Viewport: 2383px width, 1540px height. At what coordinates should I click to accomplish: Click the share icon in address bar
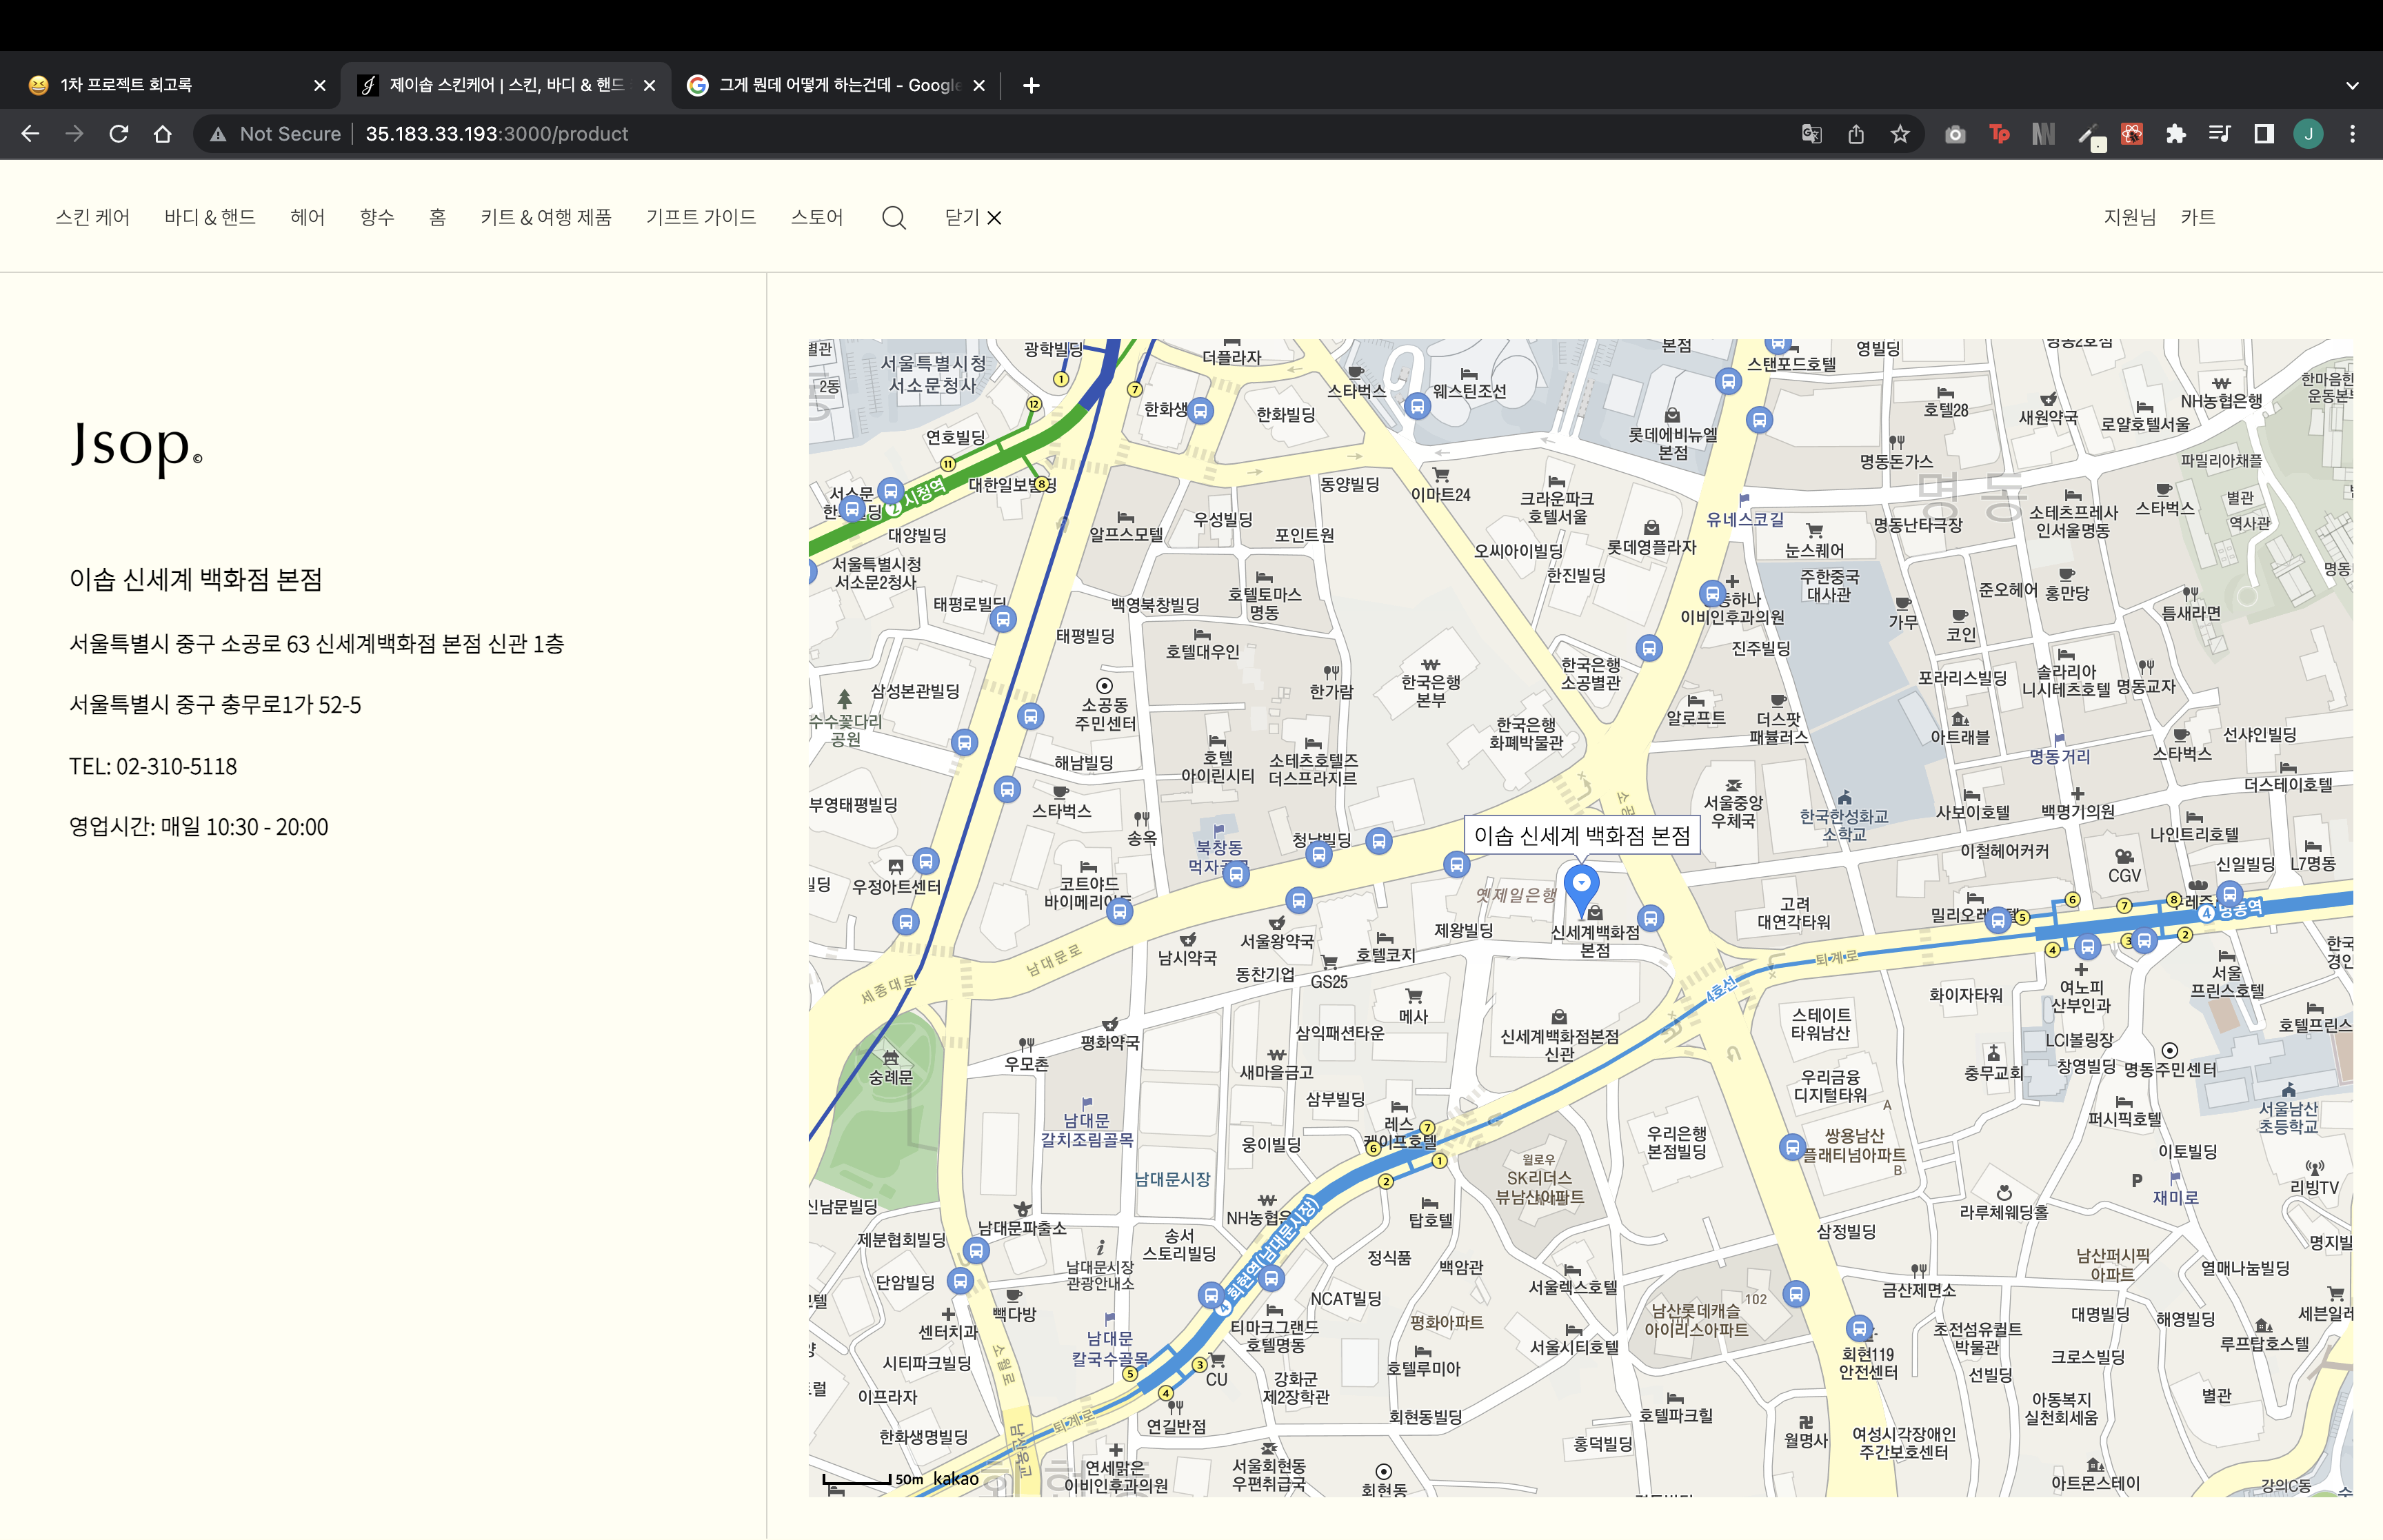pyautogui.click(x=1856, y=134)
